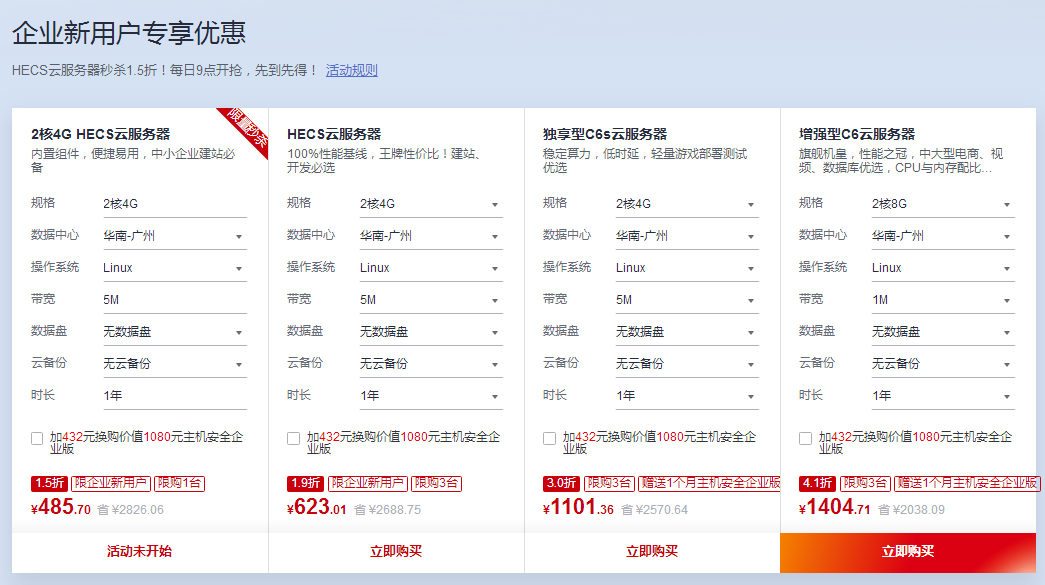The image size is (1045, 585).
Task: Click 限企业新用户 tag beside 1.5折
Action: 111,483
